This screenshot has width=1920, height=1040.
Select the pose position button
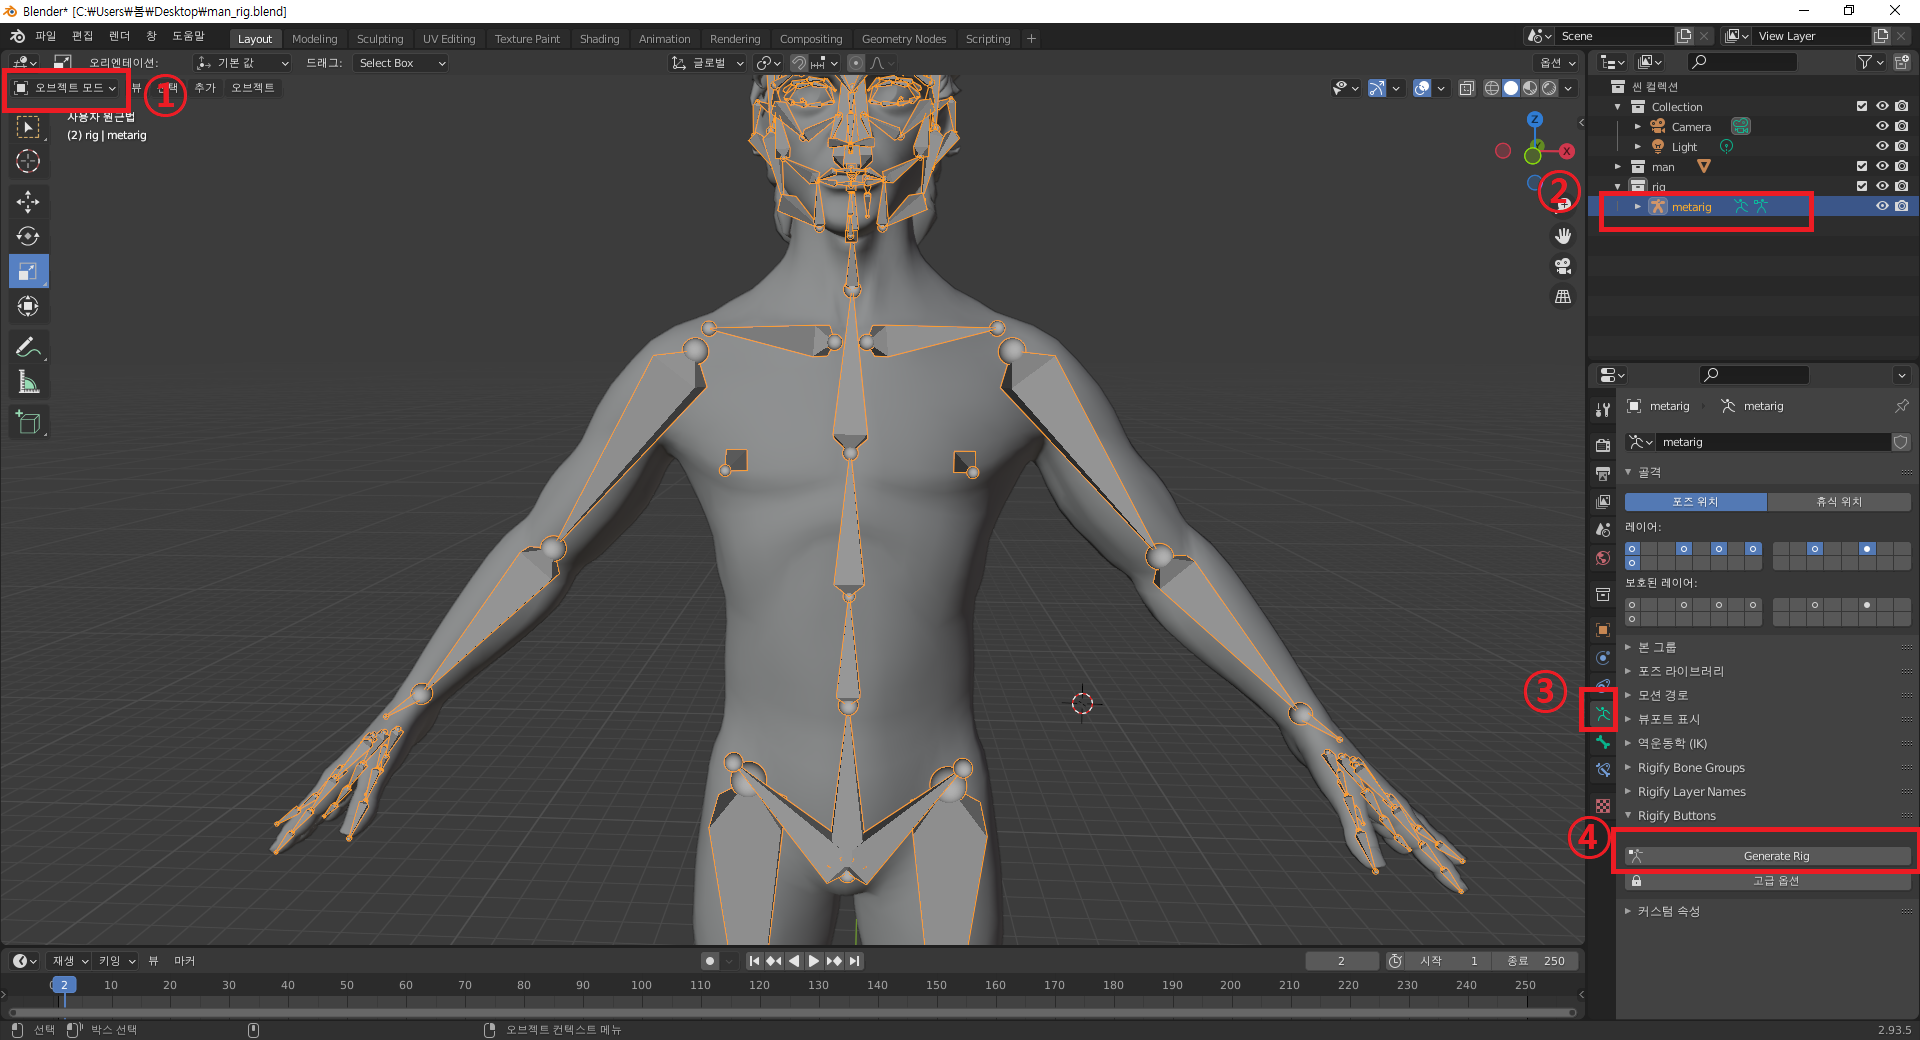(1695, 502)
